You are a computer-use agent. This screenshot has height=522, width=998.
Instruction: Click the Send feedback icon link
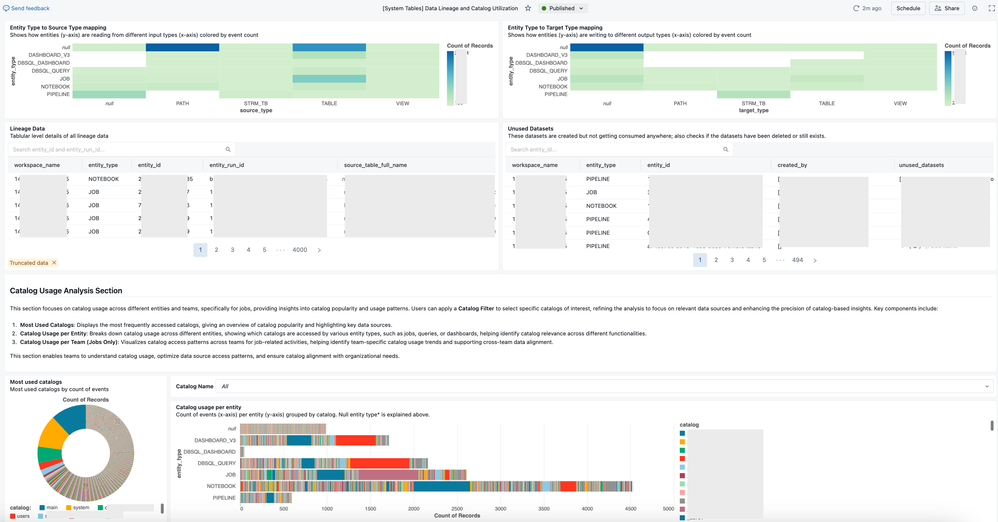(5, 8)
